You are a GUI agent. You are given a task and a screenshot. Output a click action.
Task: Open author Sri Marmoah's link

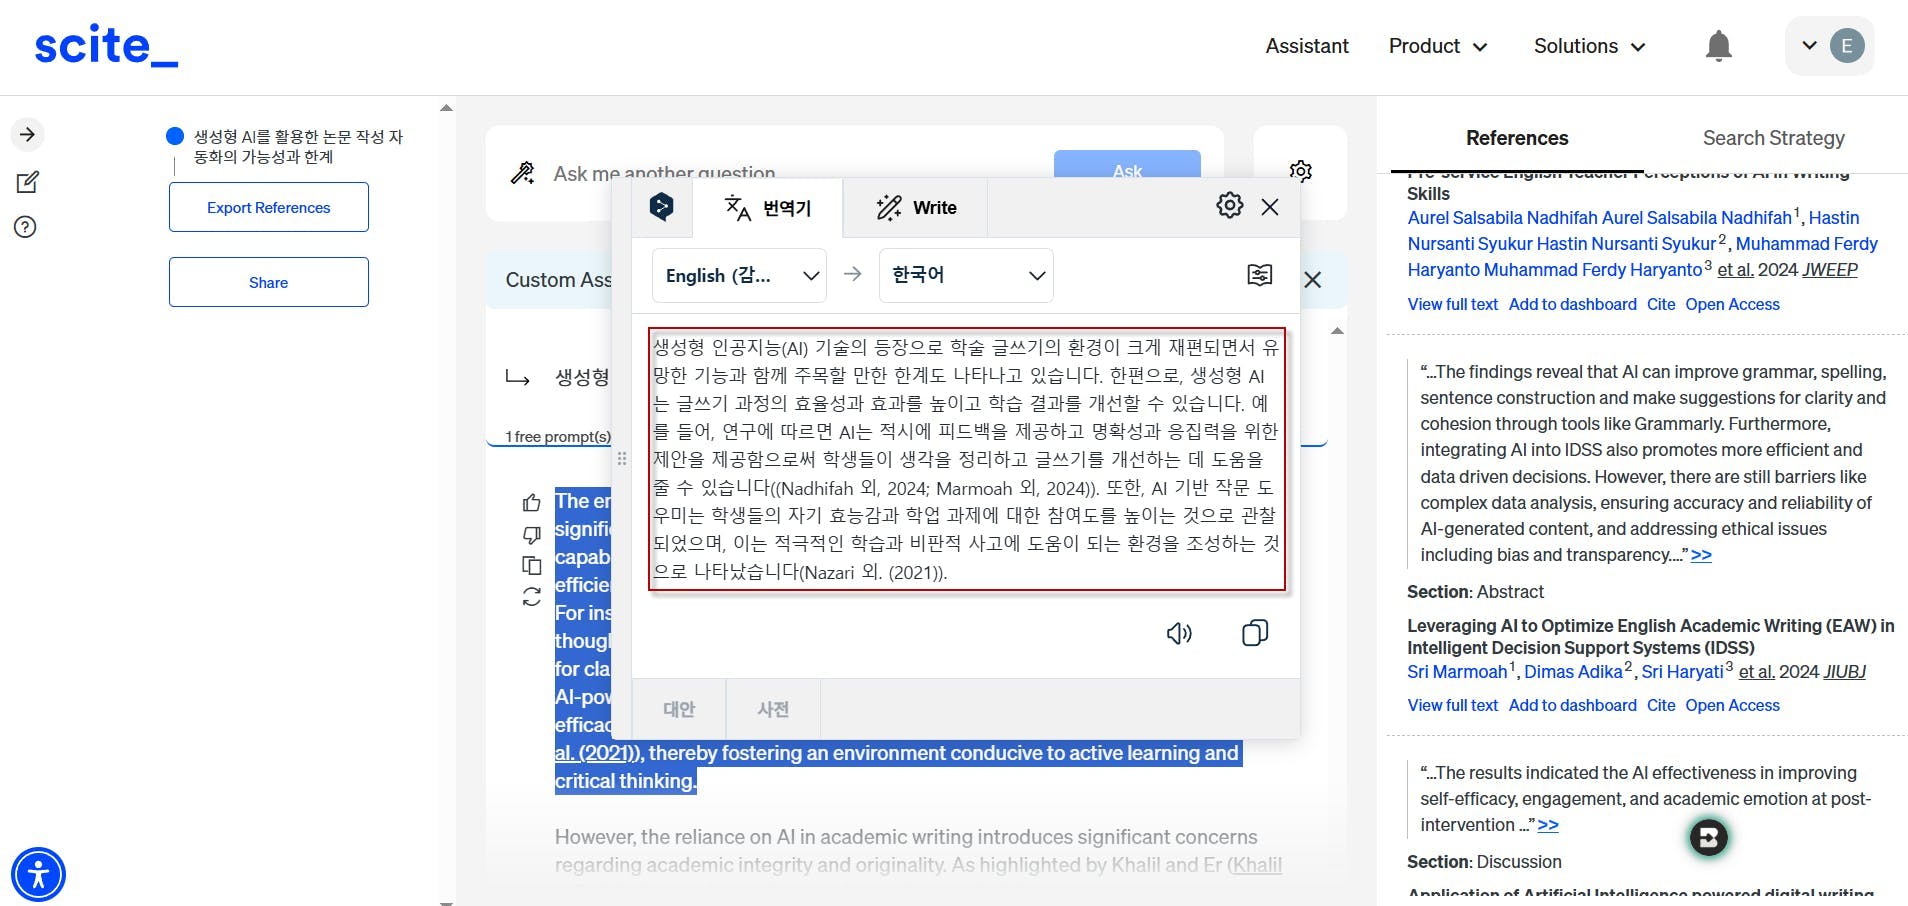(x=1457, y=672)
